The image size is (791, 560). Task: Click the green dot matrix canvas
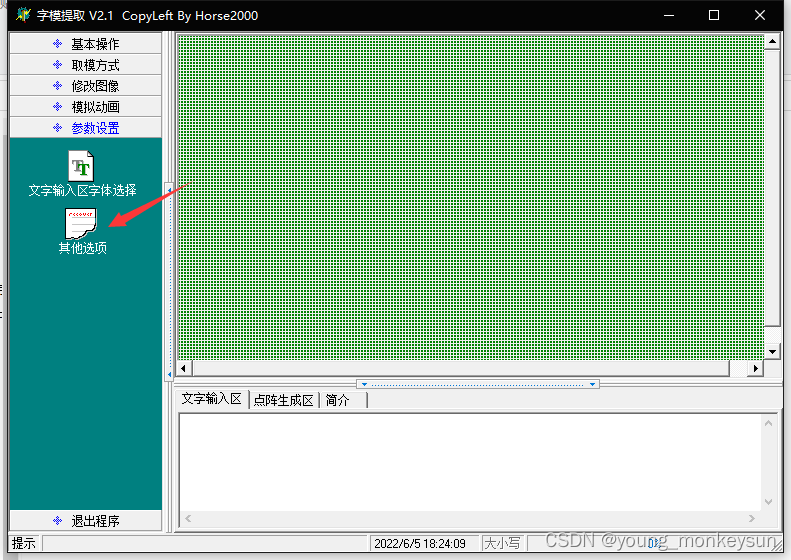[471, 197]
